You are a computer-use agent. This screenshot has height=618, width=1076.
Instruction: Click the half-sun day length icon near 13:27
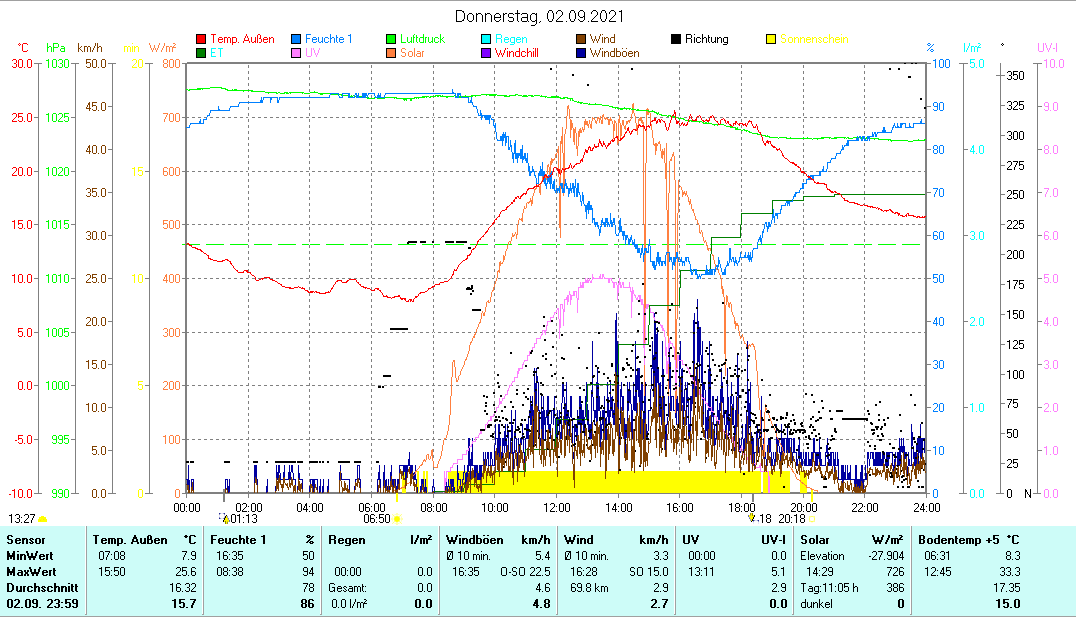(x=43, y=519)
